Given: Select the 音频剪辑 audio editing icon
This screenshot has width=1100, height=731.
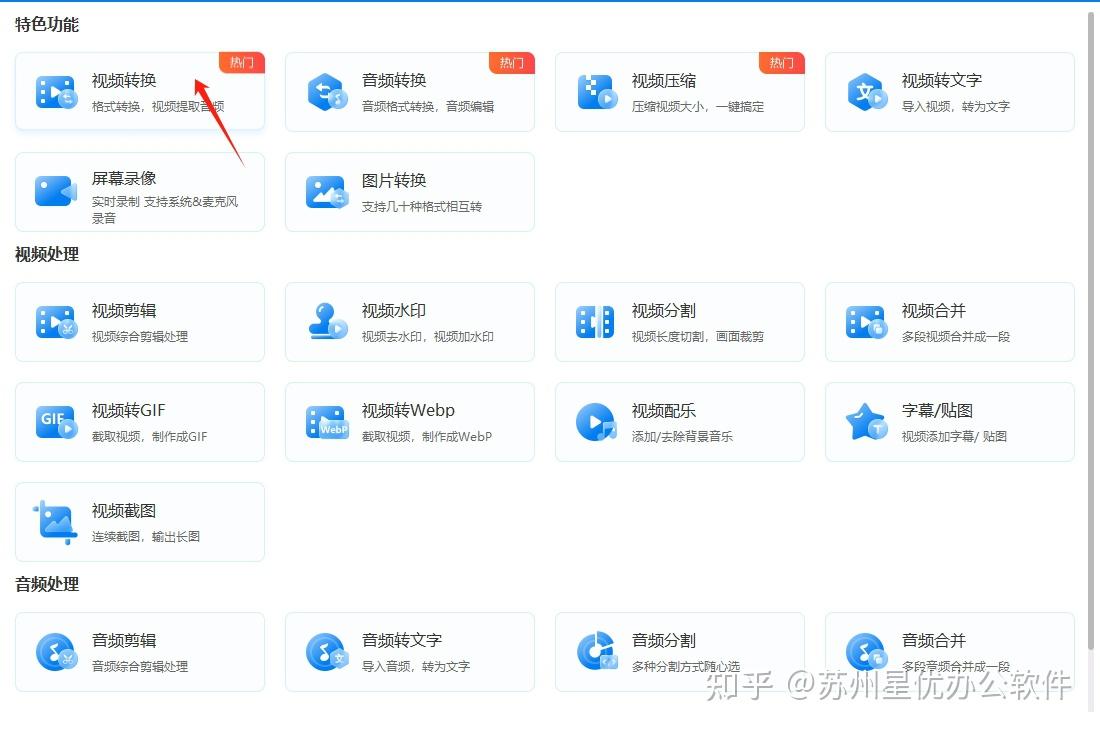Looking at the screenshot, I should click(x=55, y=651).
